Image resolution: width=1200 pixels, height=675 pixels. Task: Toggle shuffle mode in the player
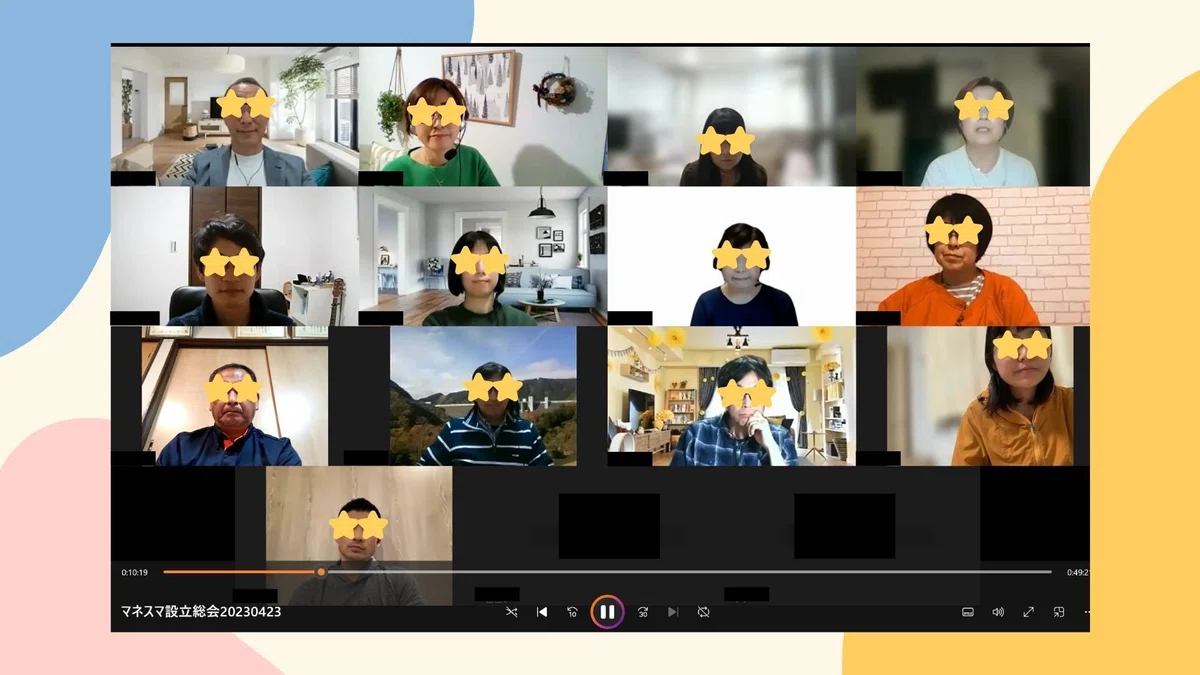[x=511, y=612]
